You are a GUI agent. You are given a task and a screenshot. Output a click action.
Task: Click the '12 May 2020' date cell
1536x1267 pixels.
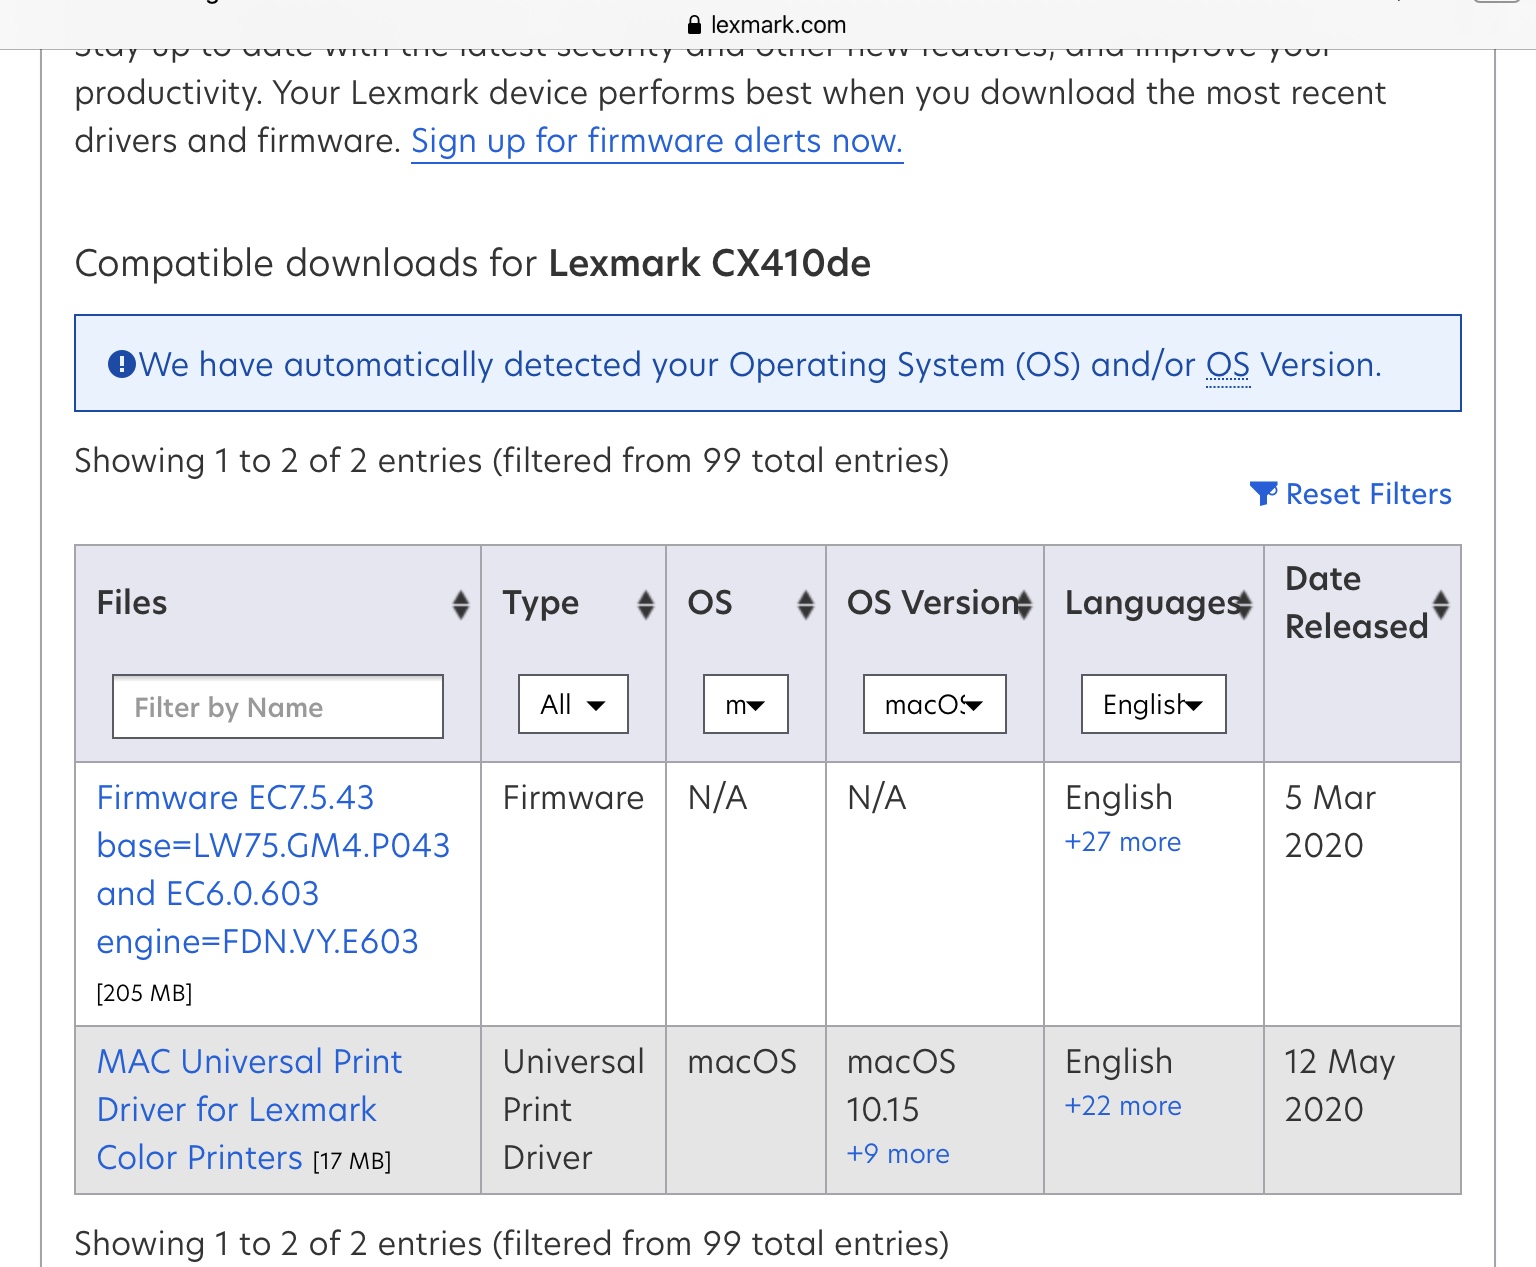1339,1085
